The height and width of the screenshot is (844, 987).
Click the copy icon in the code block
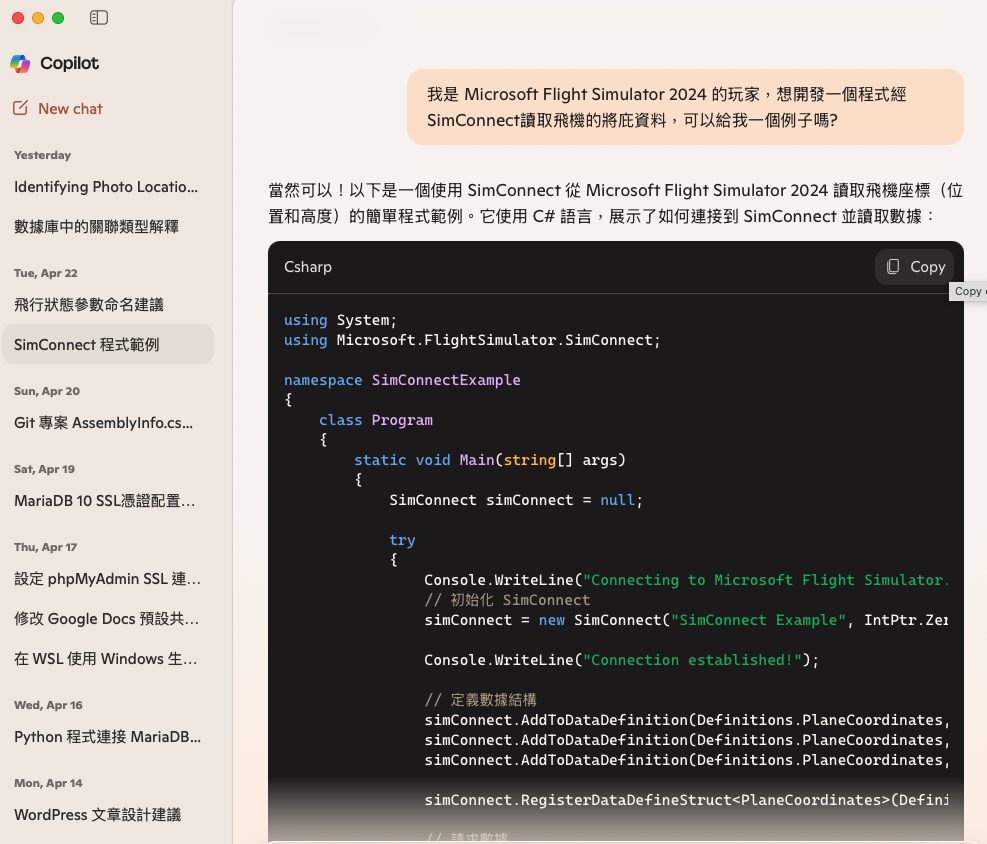pyautogui.click(x=893, y=267)
